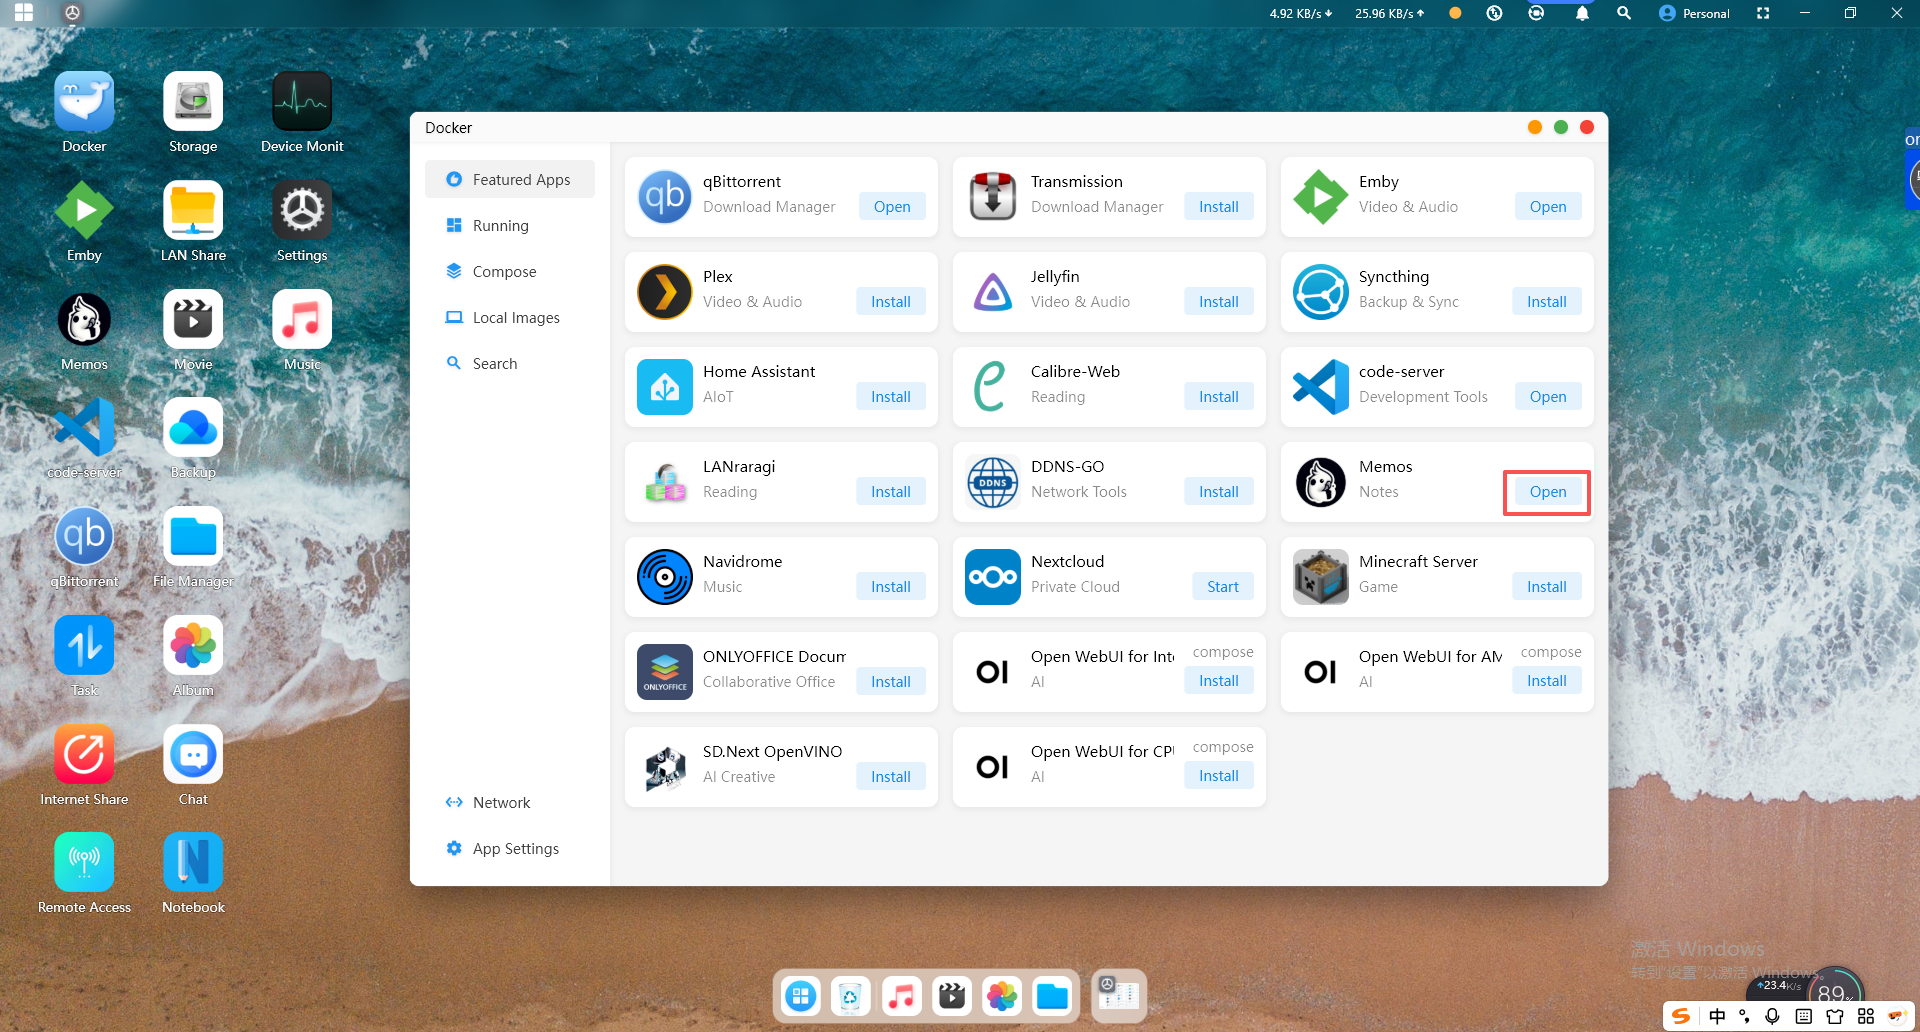Open the Backup cloud icon on desktop

(x=193, y=428)
